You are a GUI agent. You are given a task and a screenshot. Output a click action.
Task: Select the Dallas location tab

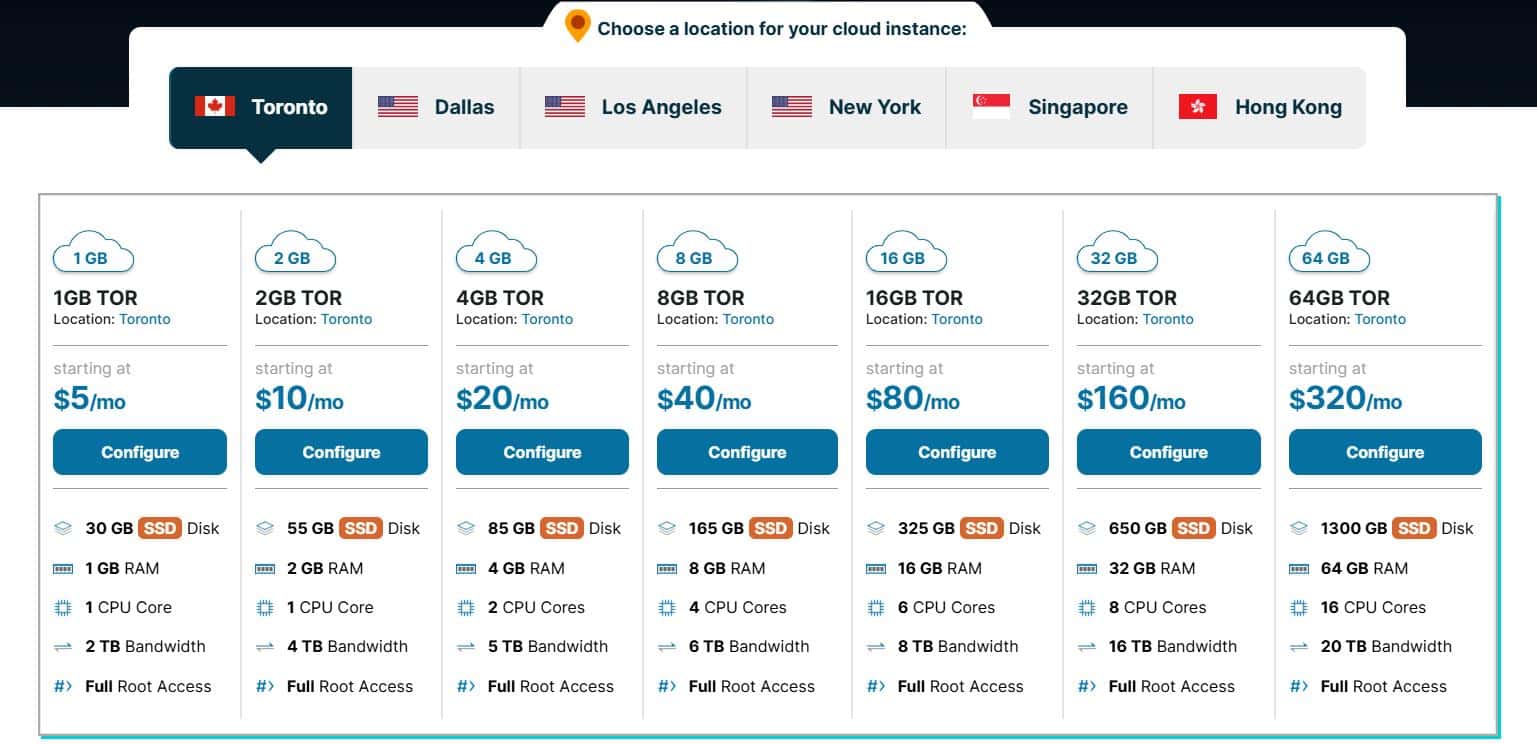click(x=436, y=107)
